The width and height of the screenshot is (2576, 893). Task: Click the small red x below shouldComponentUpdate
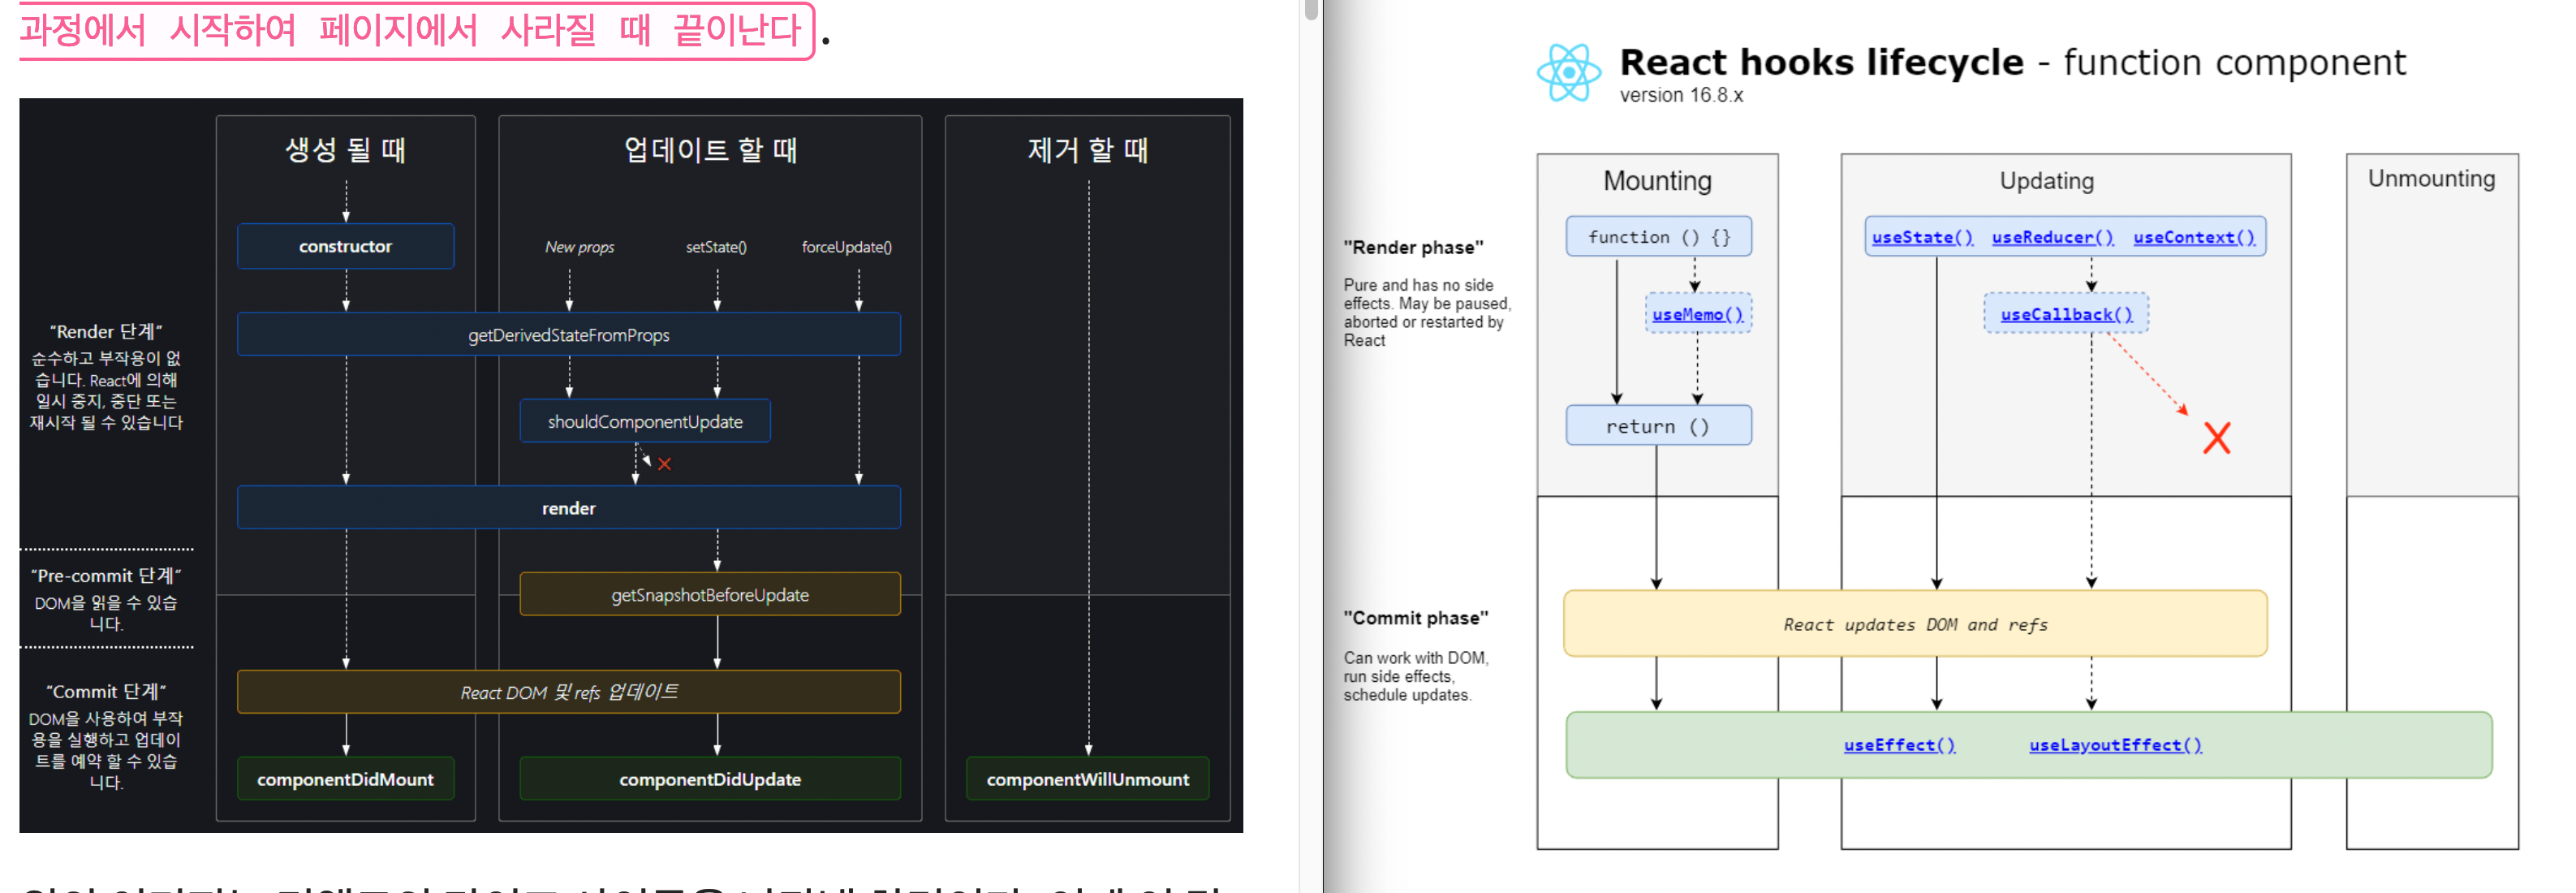pyautogui.click(x=664, y=464)
